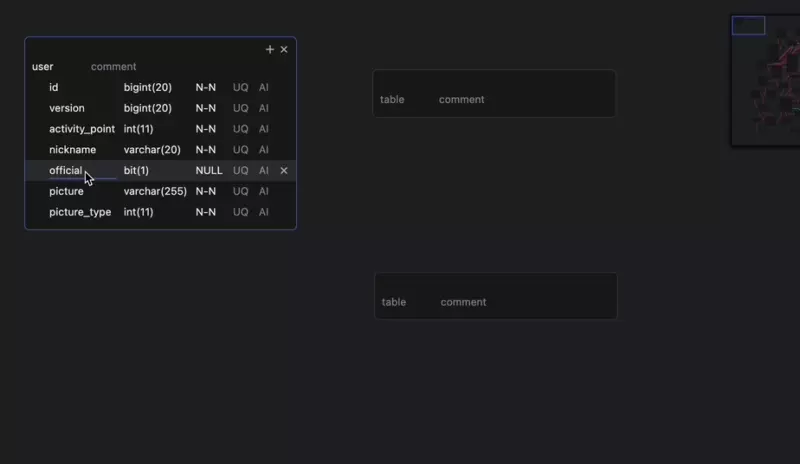Toggle UQ unique on the picture row
Screen dimensions: 800x464
point(241,191)
